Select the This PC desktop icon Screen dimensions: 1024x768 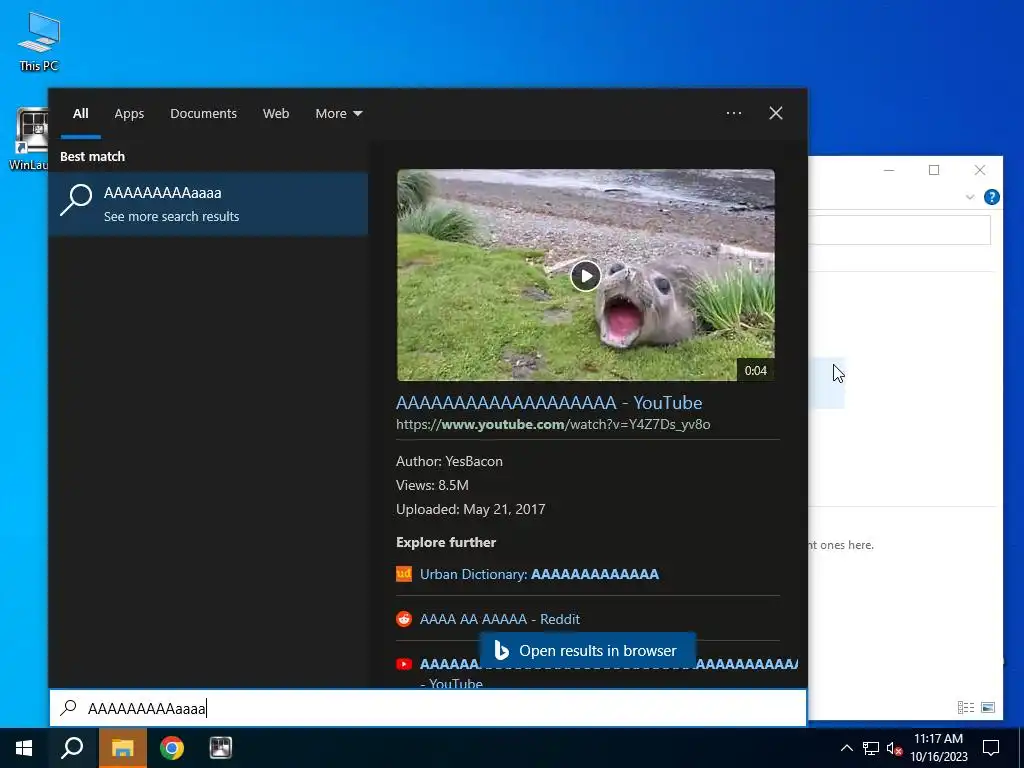tap(39, 42)
